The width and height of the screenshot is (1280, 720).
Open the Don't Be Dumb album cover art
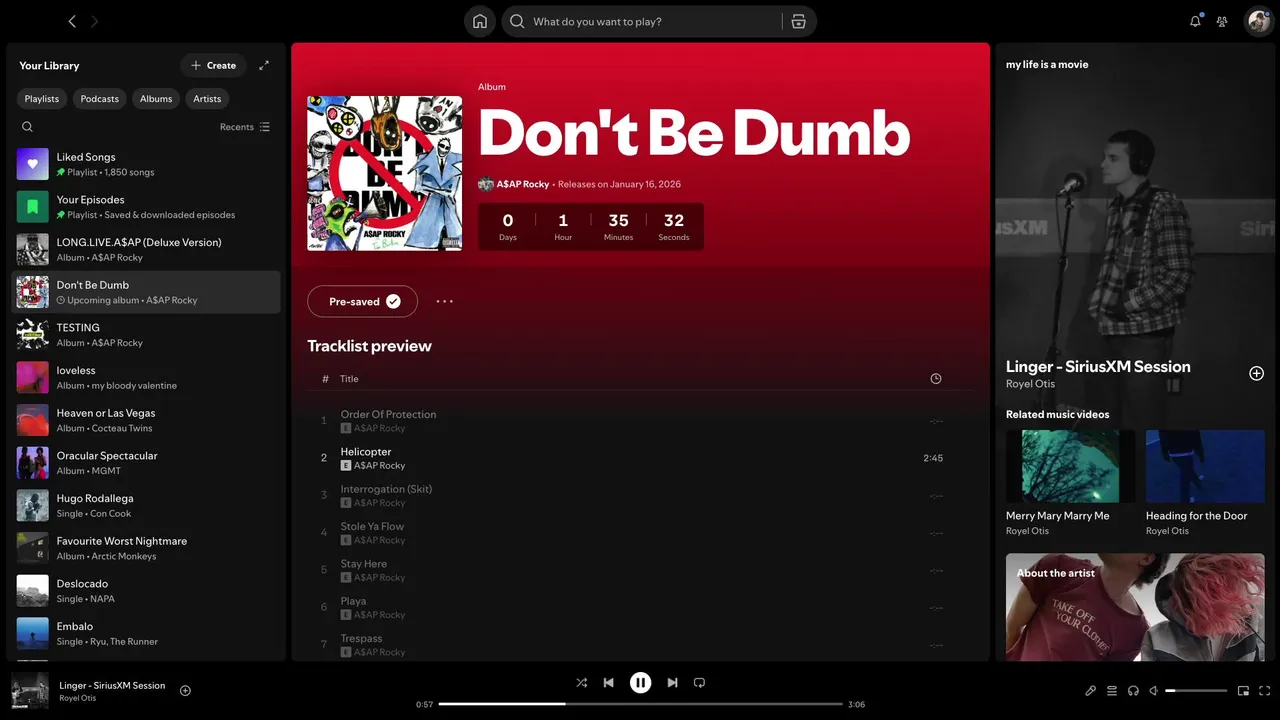pyautogui.click(x=384, y=173)
